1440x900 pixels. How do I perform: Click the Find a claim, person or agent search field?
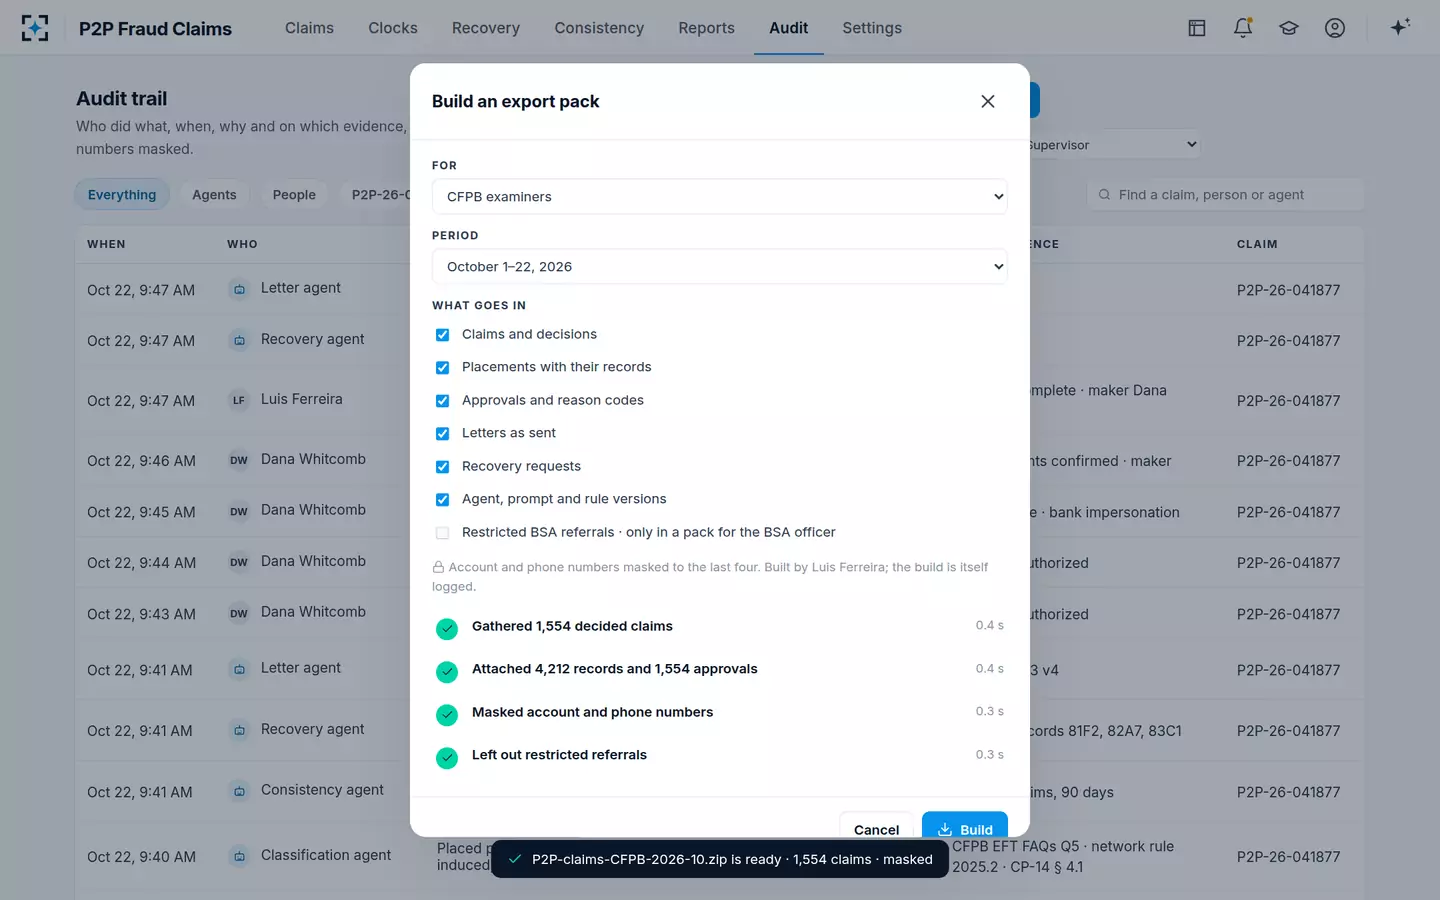click(1225, 195)
